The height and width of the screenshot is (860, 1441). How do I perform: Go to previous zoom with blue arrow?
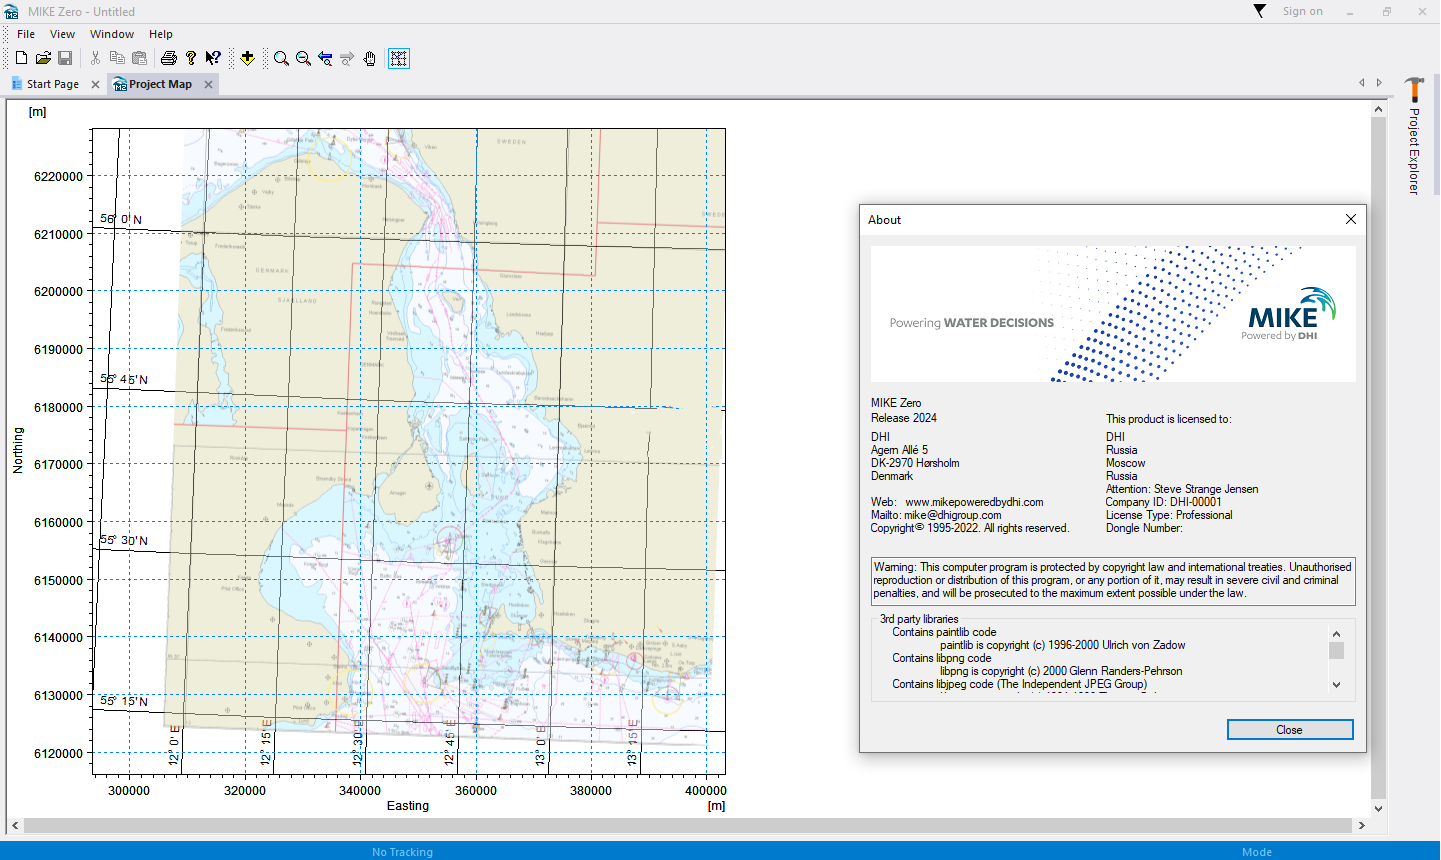click(x=325, y=59)
